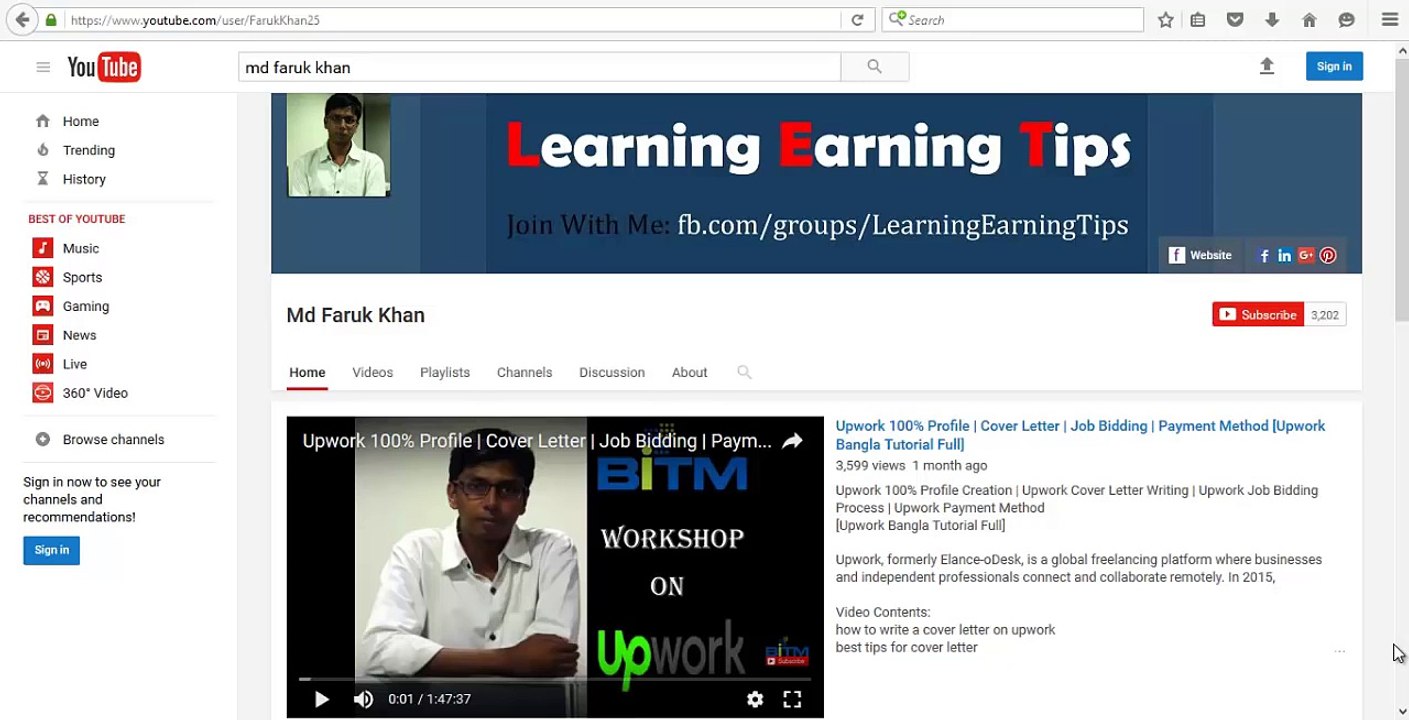Switch to the Videos tab
This screenshot has height=720, width=1409.
coord(372,372)
